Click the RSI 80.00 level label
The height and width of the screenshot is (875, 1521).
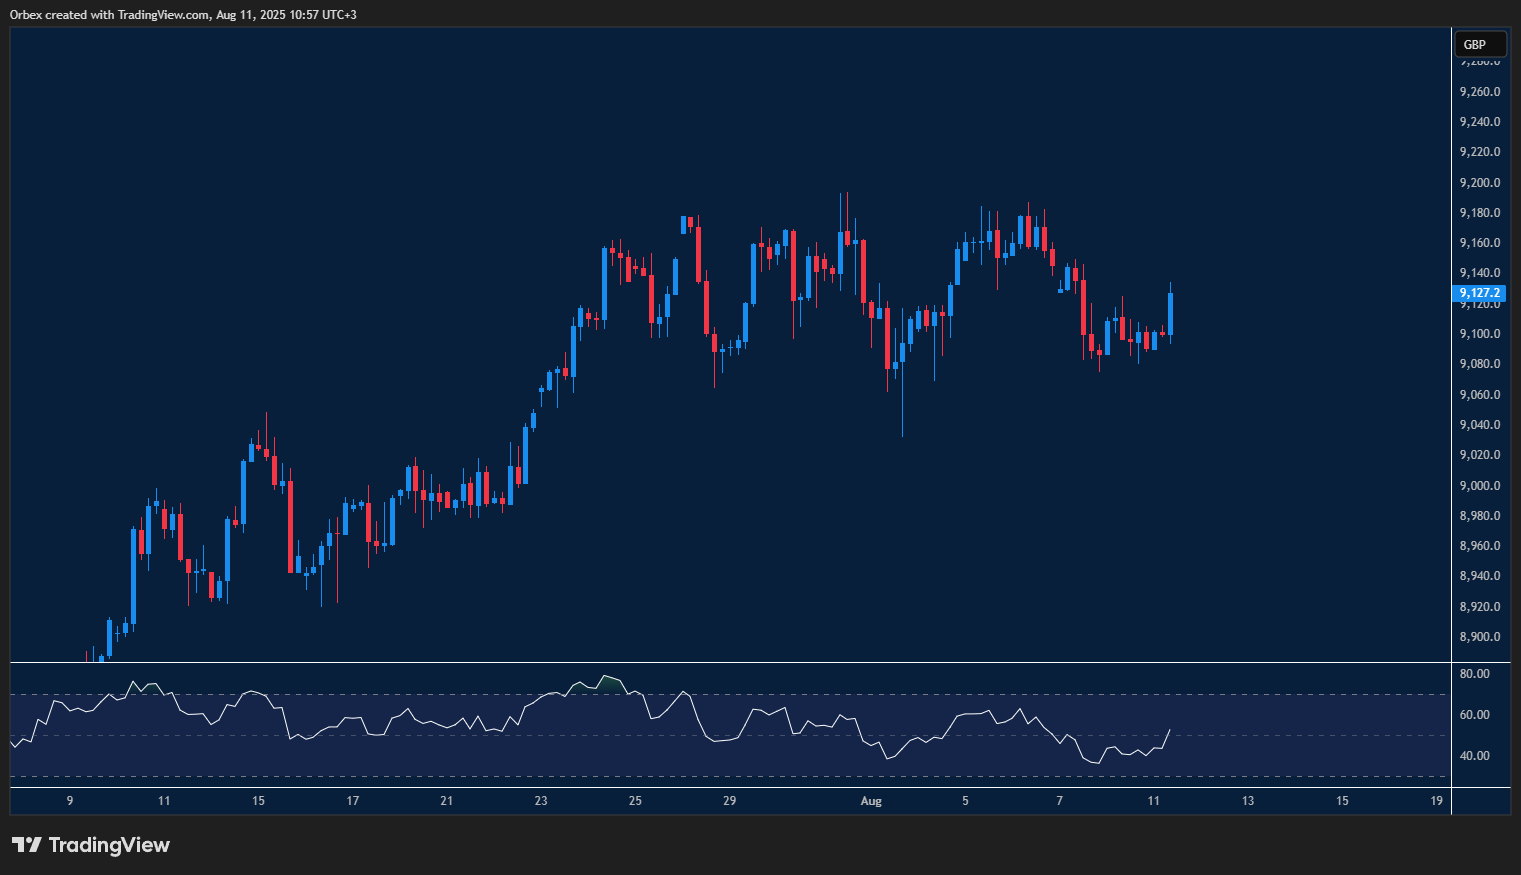click(x=1475, y=674)
